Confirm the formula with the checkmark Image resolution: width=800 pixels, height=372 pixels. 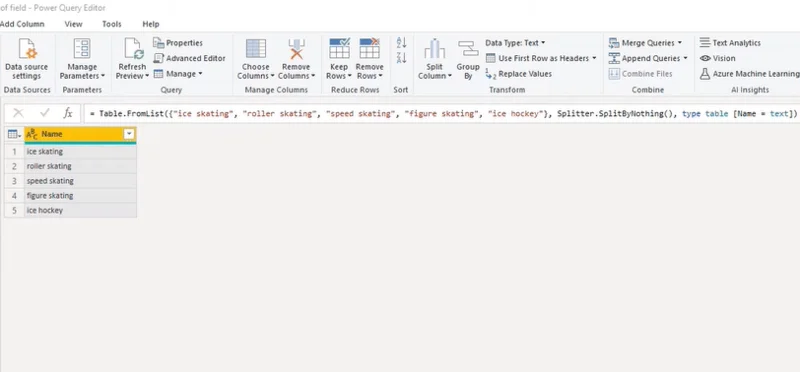[44, 113]
